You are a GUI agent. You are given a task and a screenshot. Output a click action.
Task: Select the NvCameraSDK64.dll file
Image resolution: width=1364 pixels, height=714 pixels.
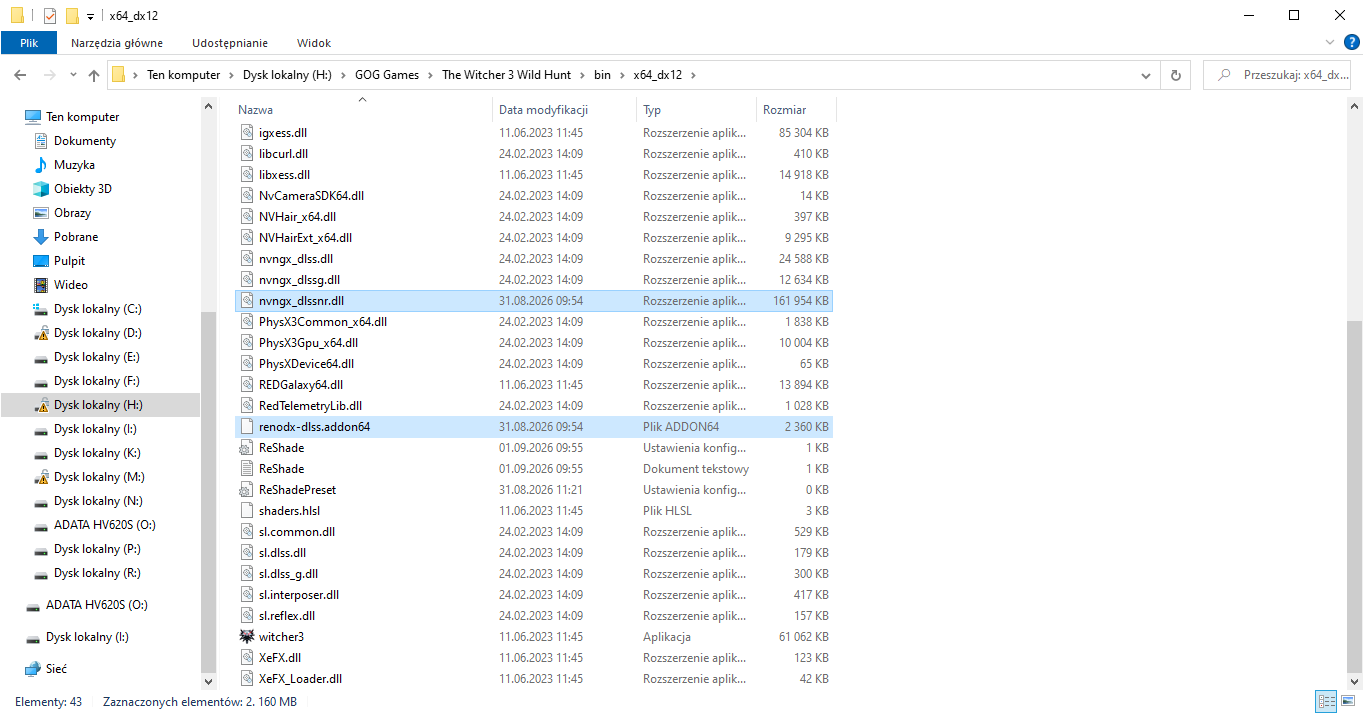pos(533,196)
